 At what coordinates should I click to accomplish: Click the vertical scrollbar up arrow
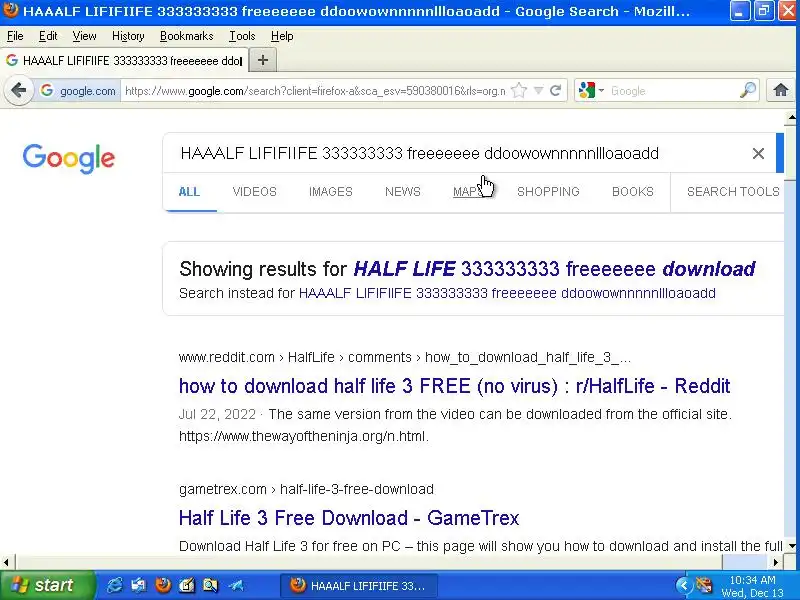(x=791, y=118)
